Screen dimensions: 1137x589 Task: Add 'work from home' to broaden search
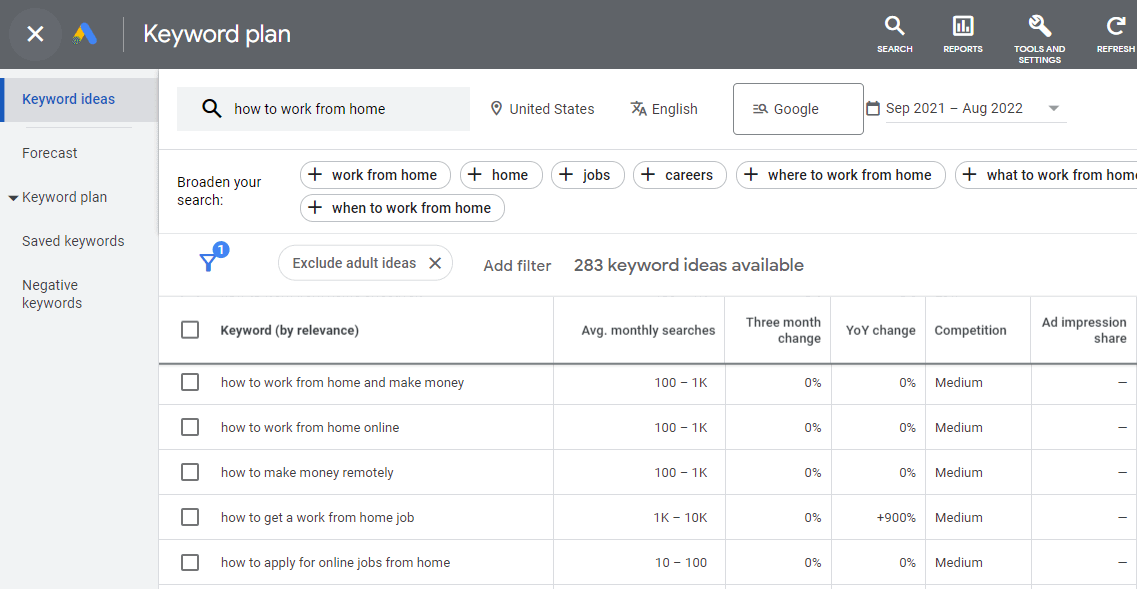[376, 175]
